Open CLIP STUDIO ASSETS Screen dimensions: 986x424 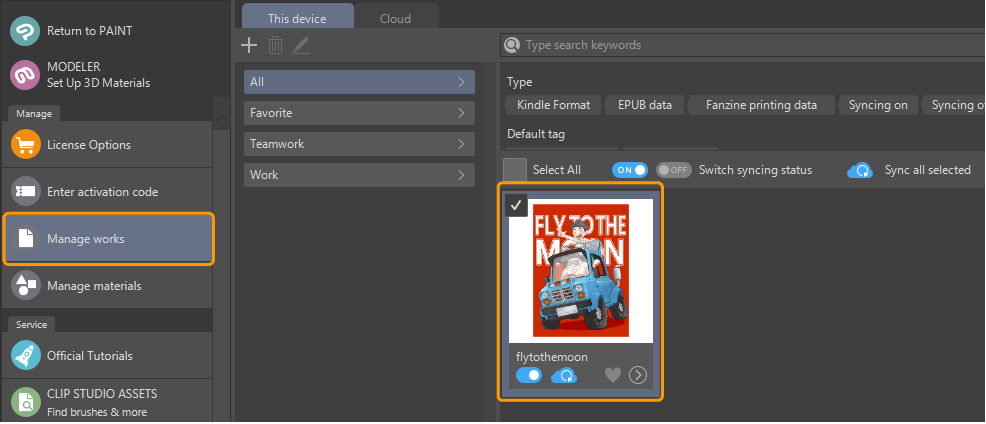click(107, 403)
